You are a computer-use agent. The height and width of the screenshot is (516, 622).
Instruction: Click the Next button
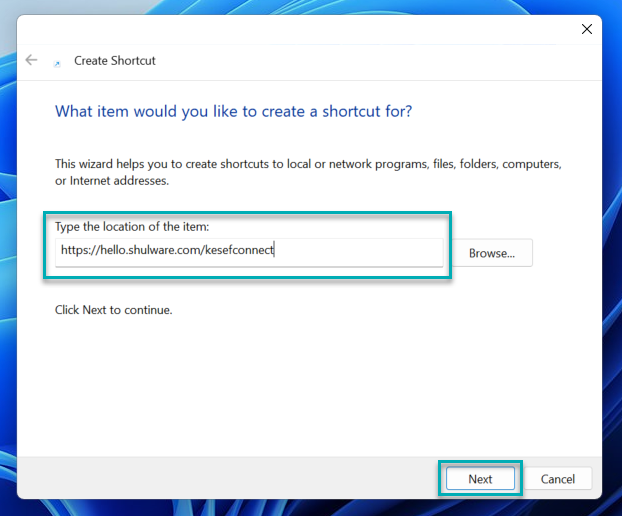[x=480, y=479]
